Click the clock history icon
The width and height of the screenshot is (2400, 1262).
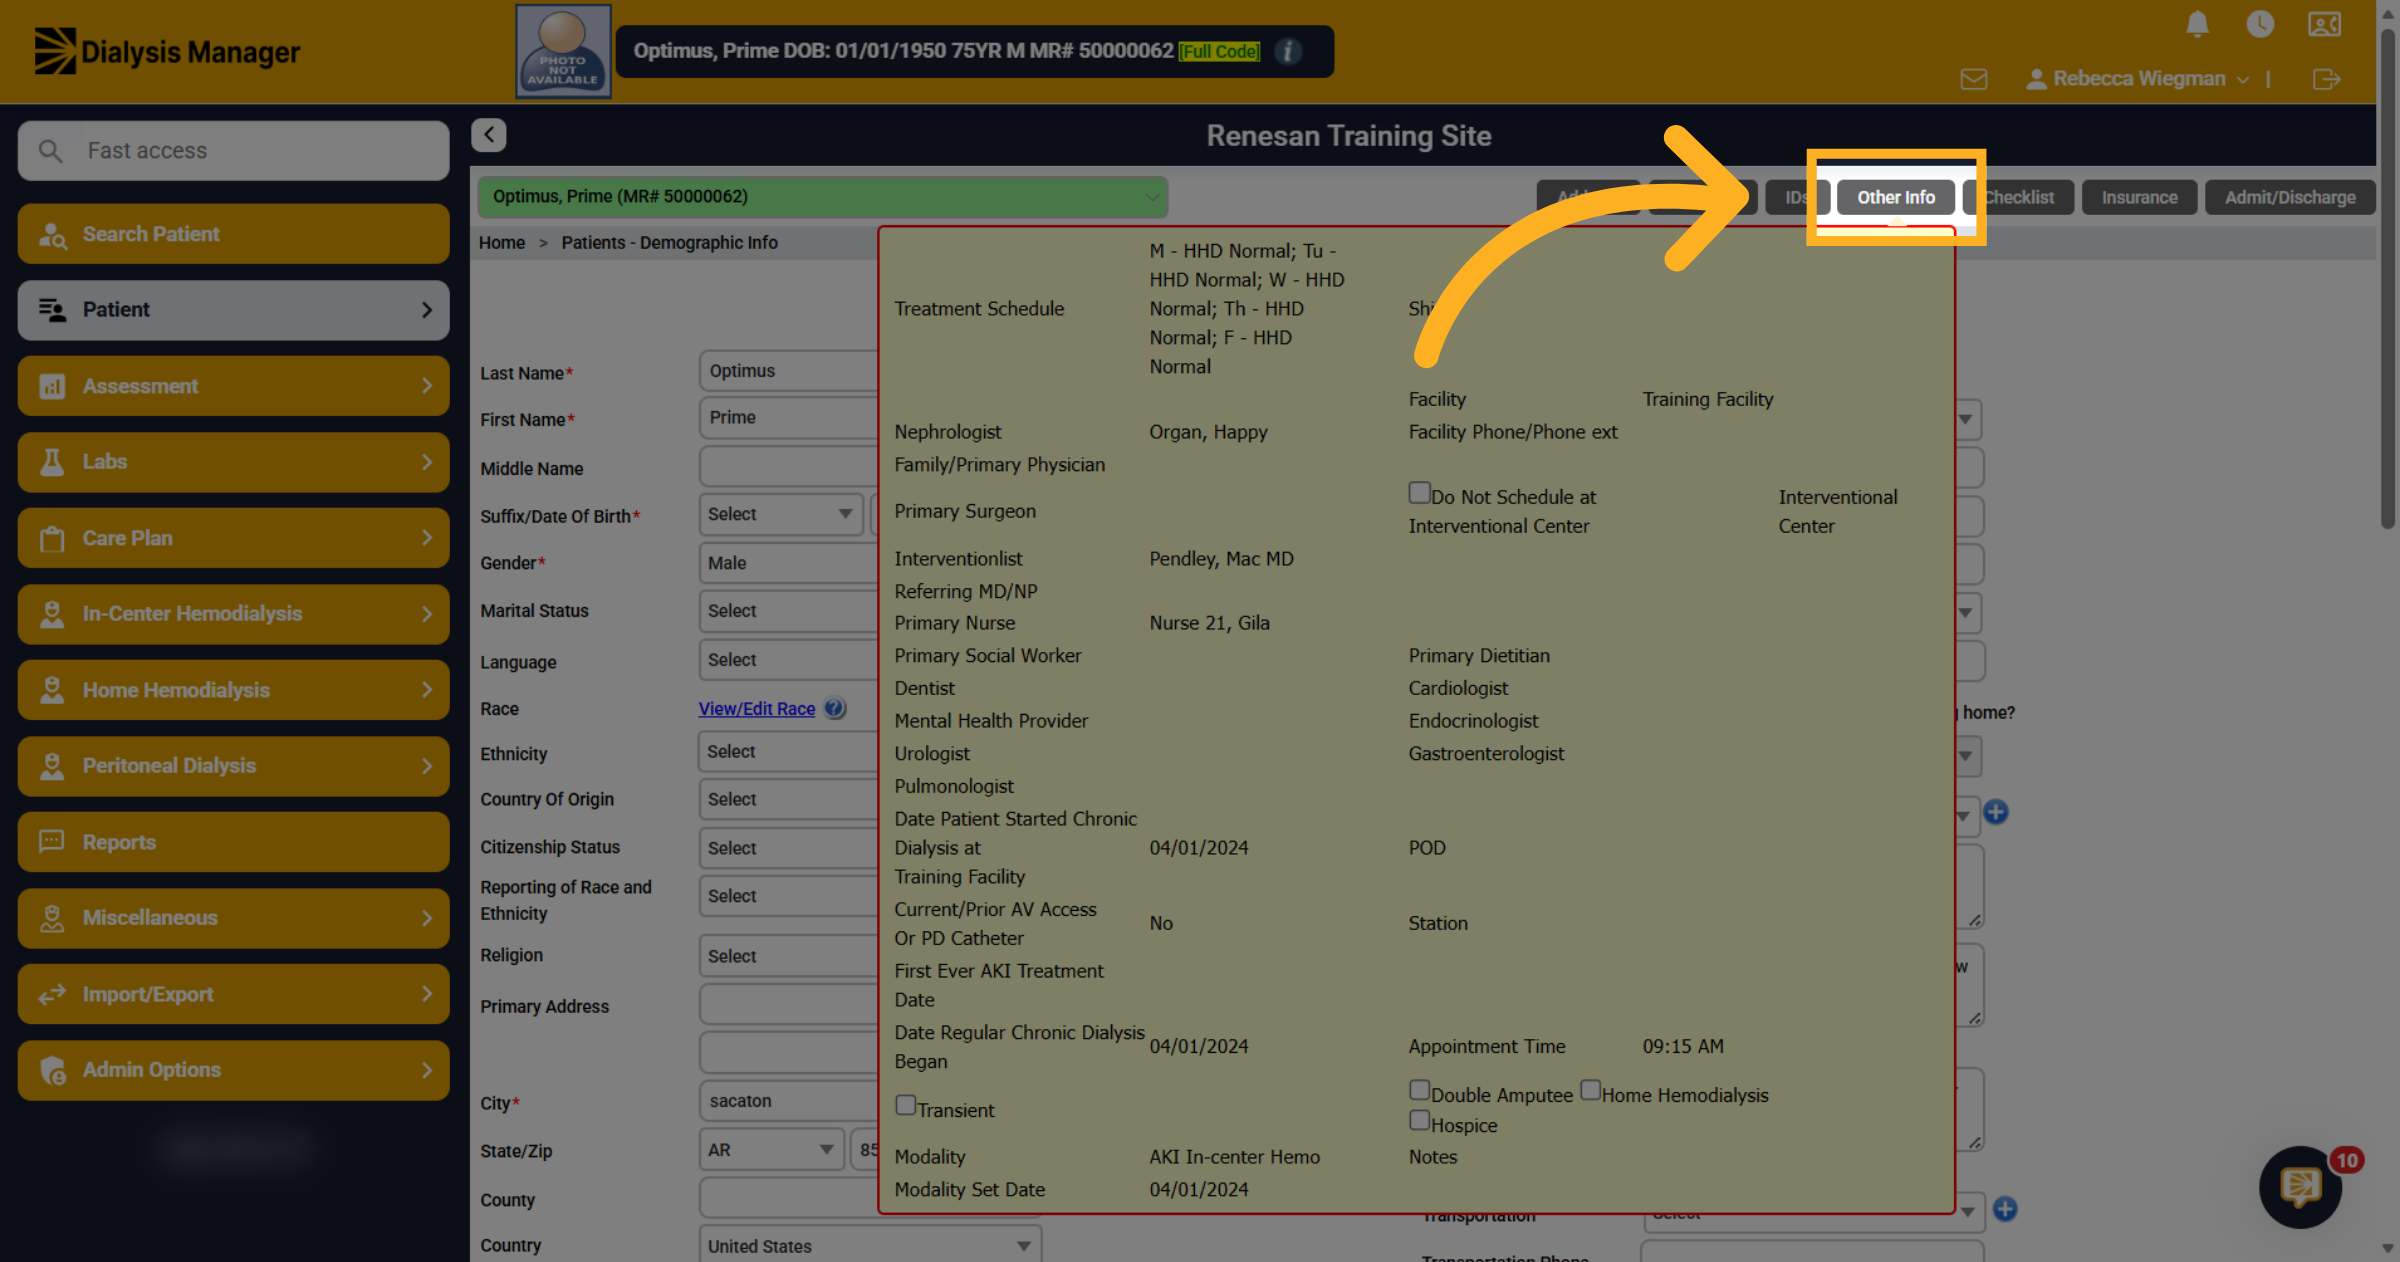2260,24
